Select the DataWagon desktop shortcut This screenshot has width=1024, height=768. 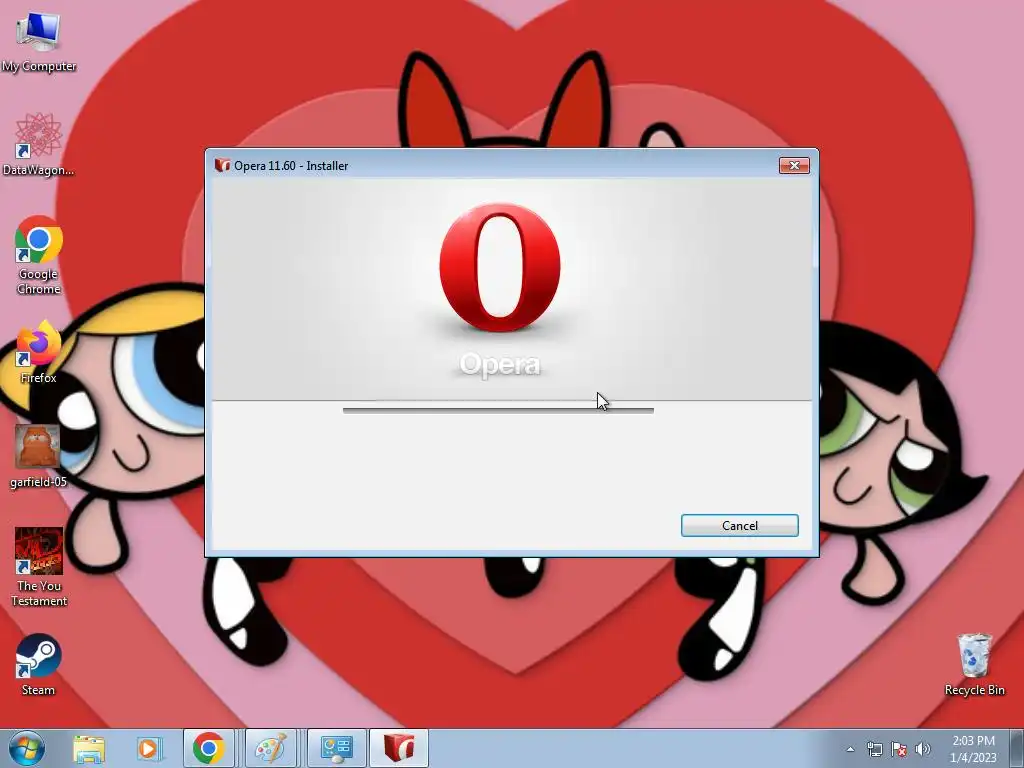tap(39, 145)
